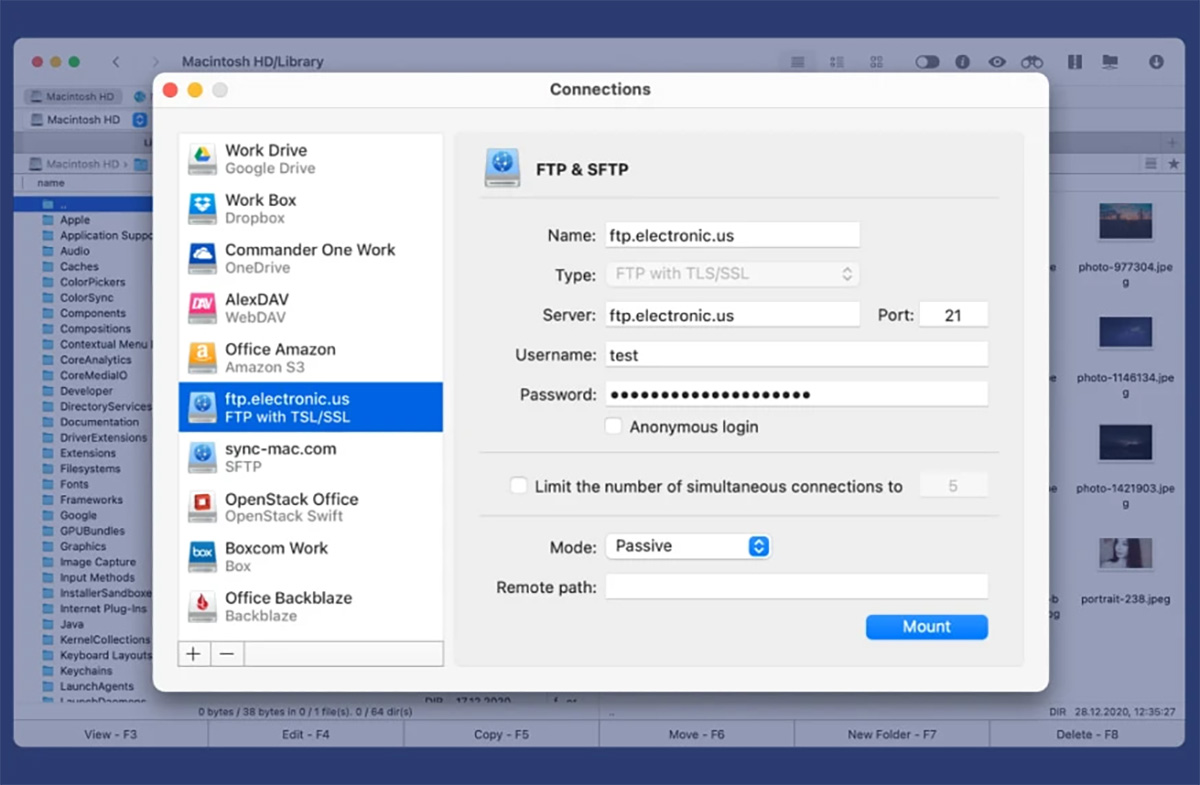The height and width of the screenshot is (785, 1200).
Task: Switch to the Macintosh HD tab
Action: (x=71, y=96)
